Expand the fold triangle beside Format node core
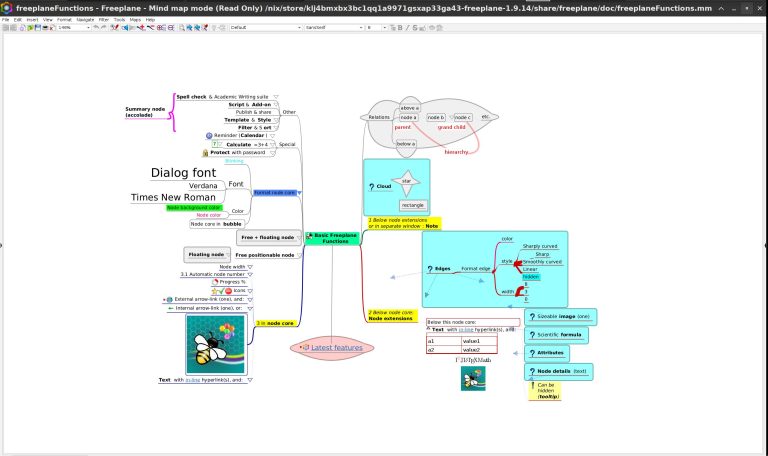Viewport: 768px width, 456px height. [299, 192]
